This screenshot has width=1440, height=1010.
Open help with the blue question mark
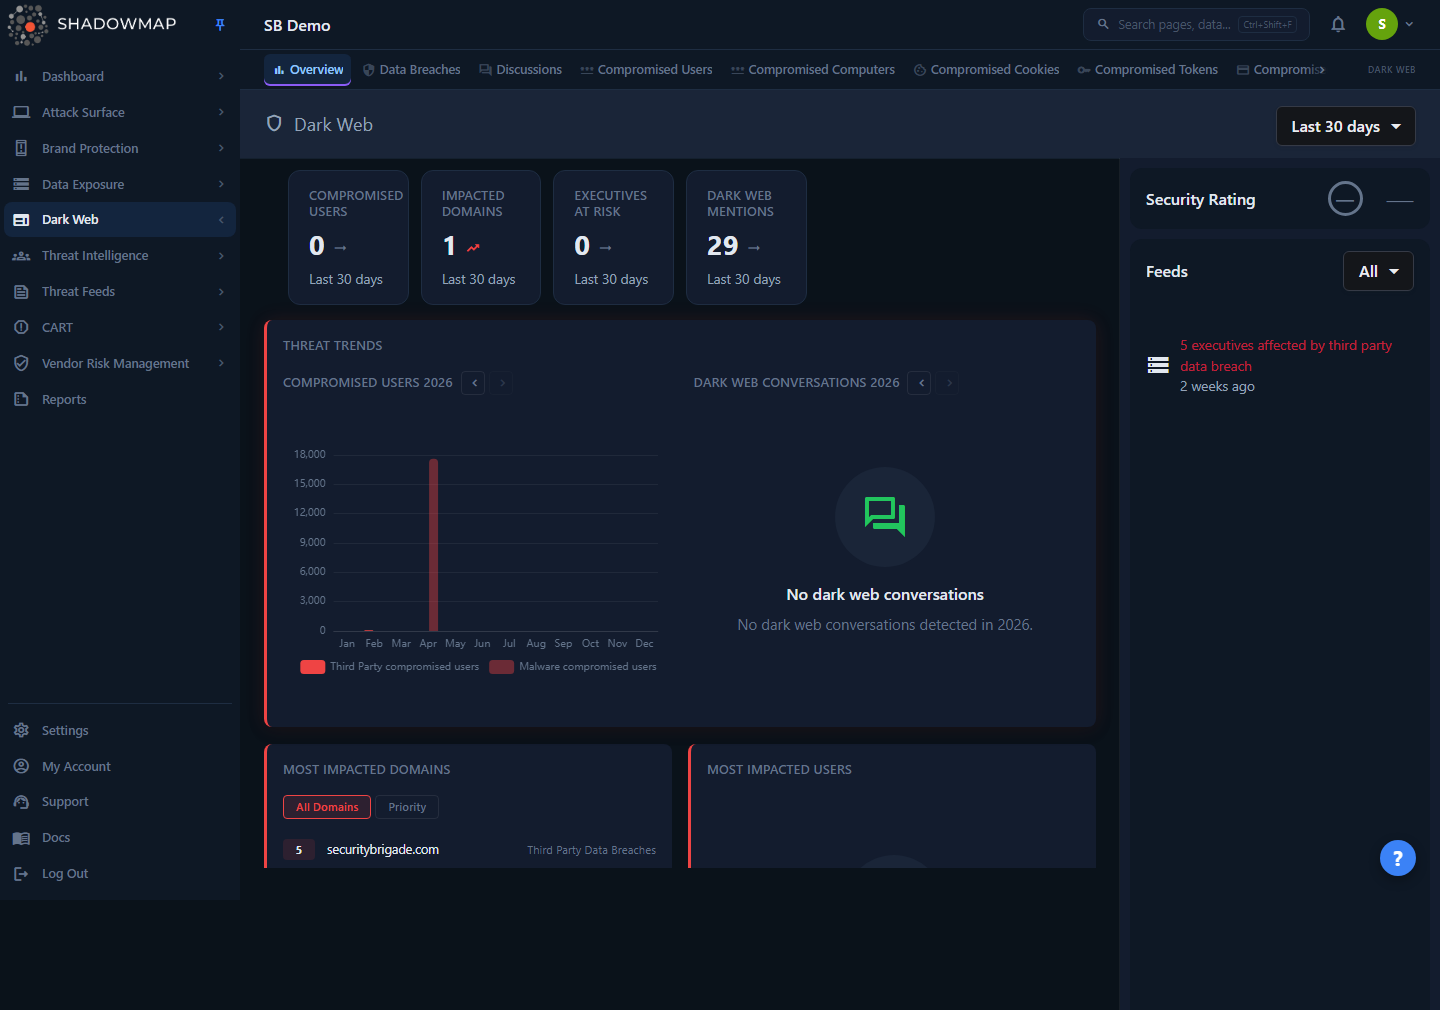point(1398,858)
